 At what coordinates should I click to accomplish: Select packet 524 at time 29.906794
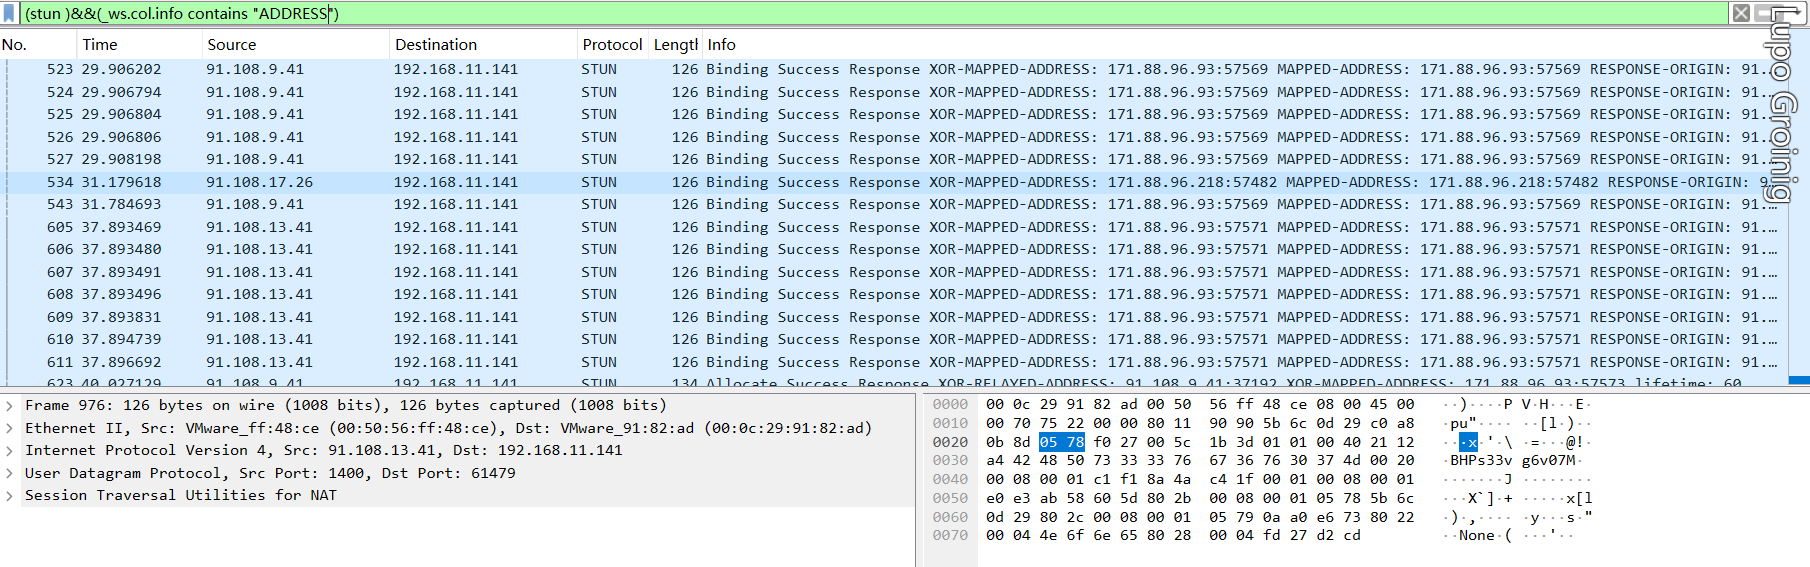(x=895, y=92)
